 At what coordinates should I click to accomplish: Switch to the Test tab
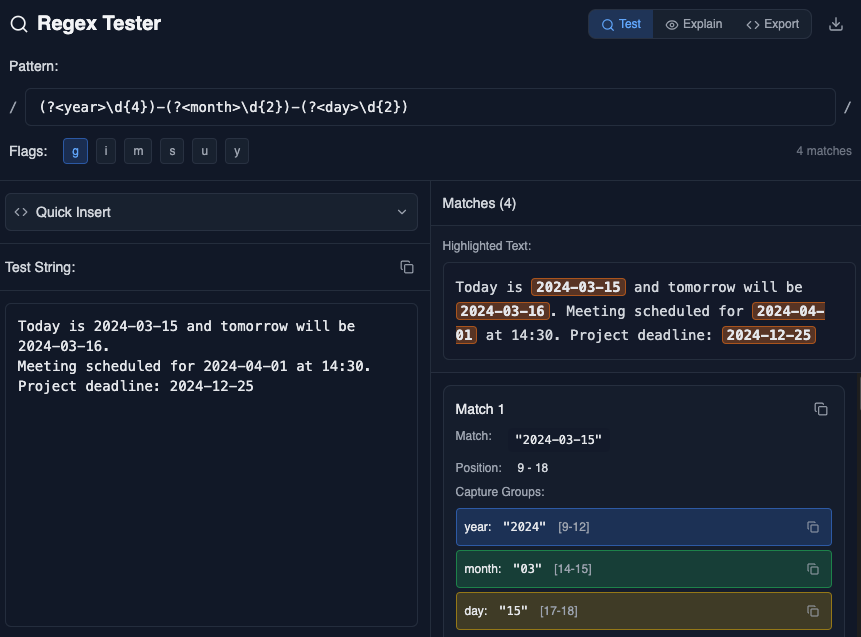click(621, 24)
